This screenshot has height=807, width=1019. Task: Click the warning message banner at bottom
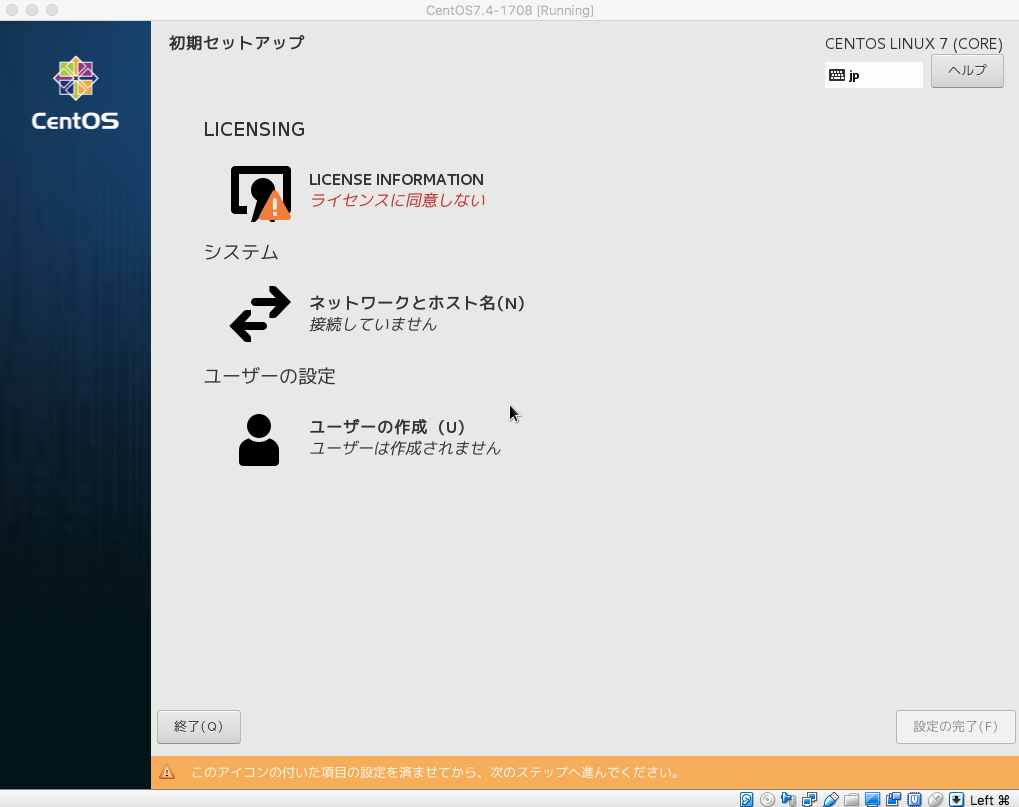[583, 772]
